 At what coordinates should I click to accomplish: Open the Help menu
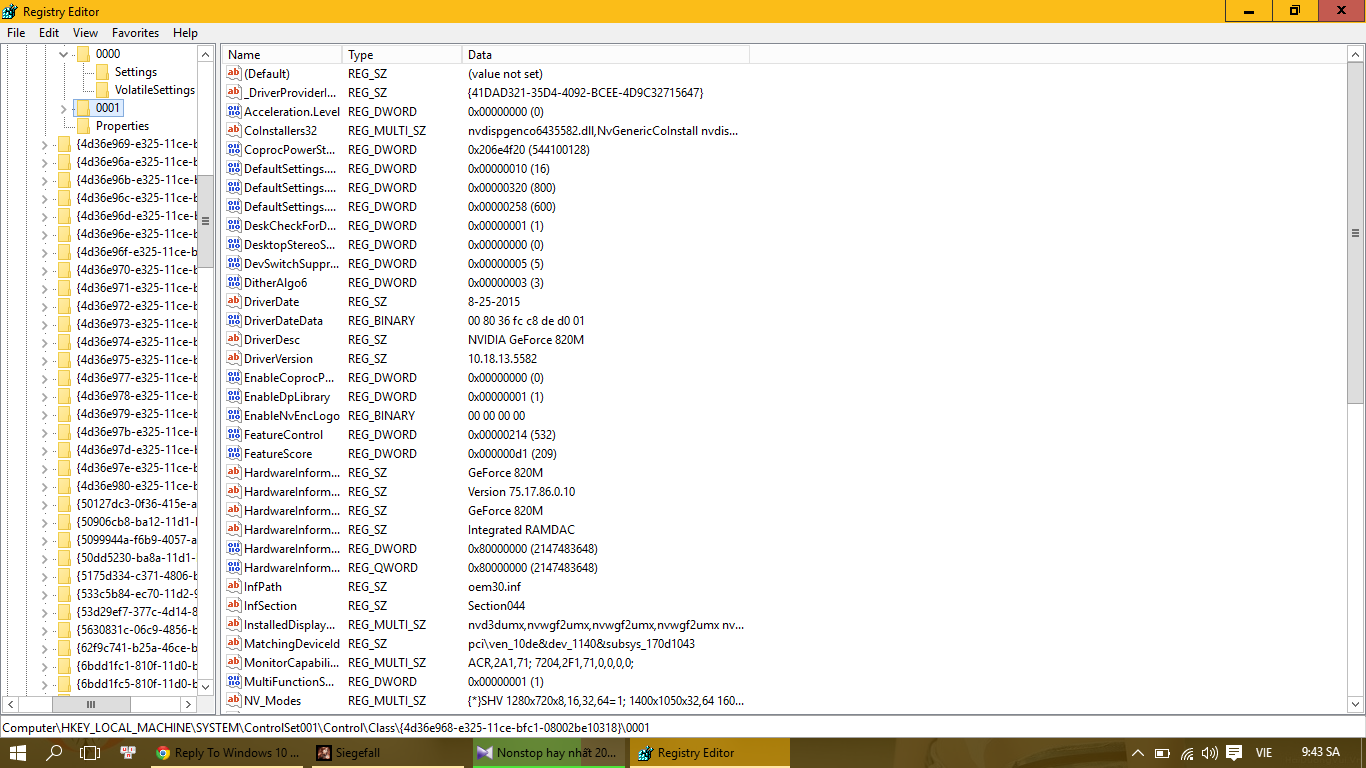[186, 33]
